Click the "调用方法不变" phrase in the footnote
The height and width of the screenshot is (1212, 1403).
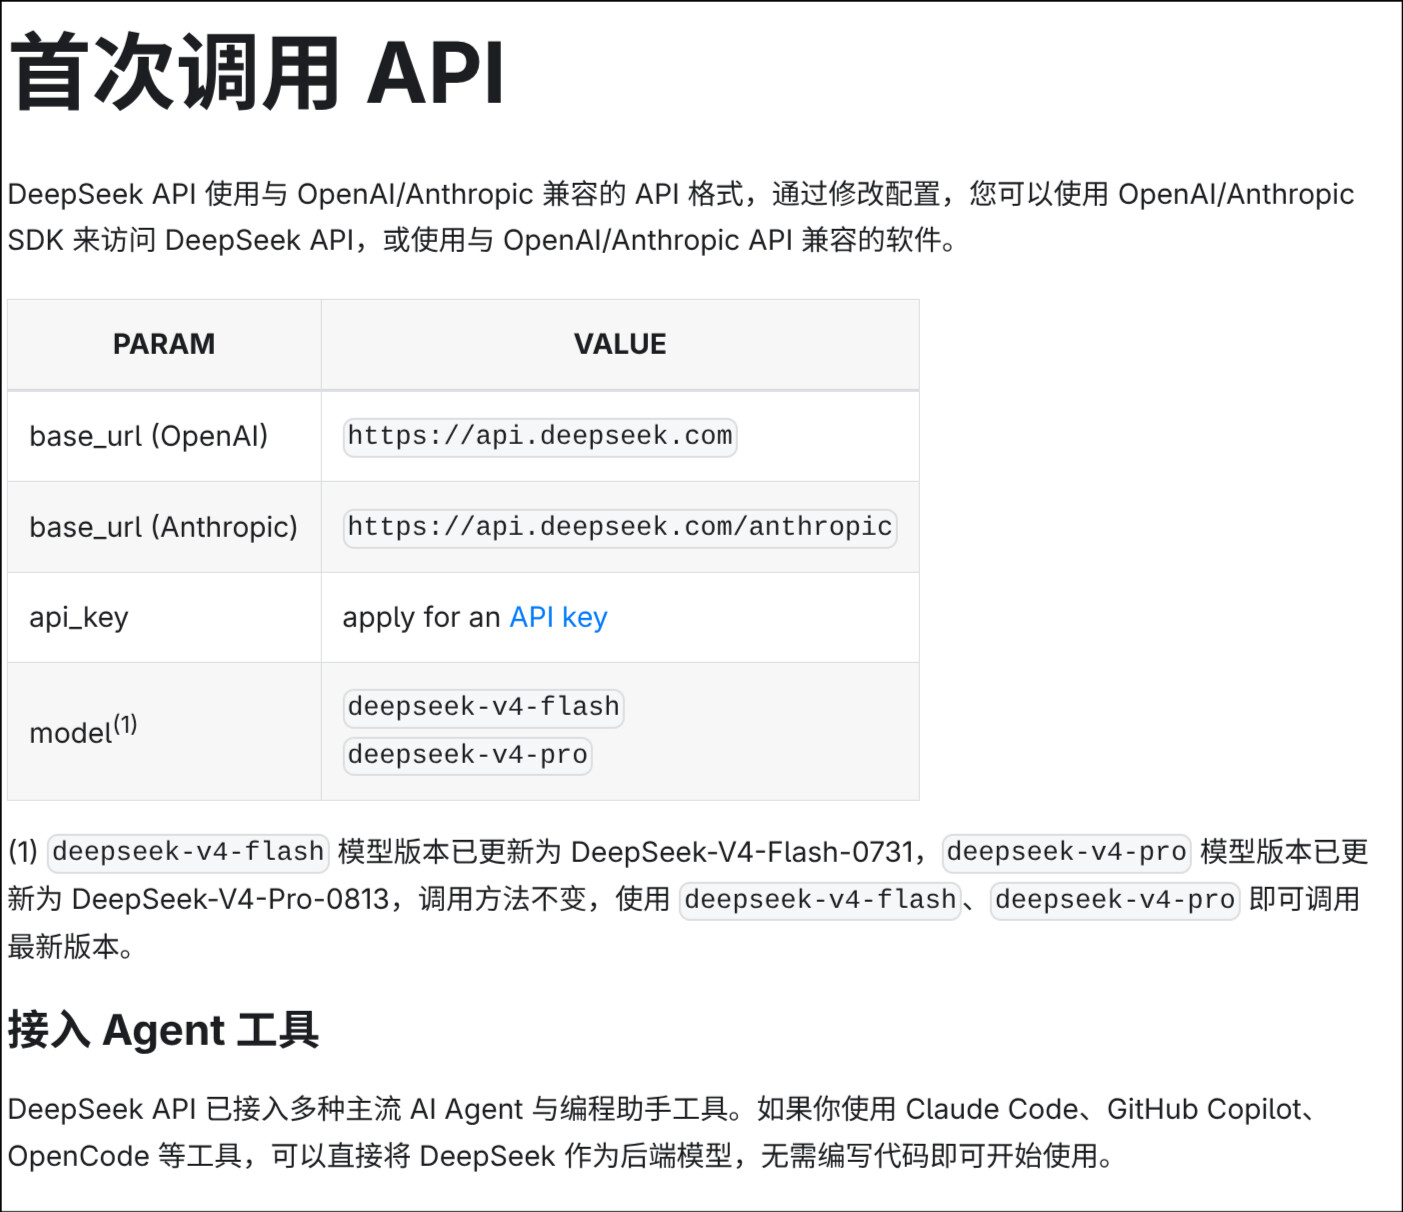point(503,899)
